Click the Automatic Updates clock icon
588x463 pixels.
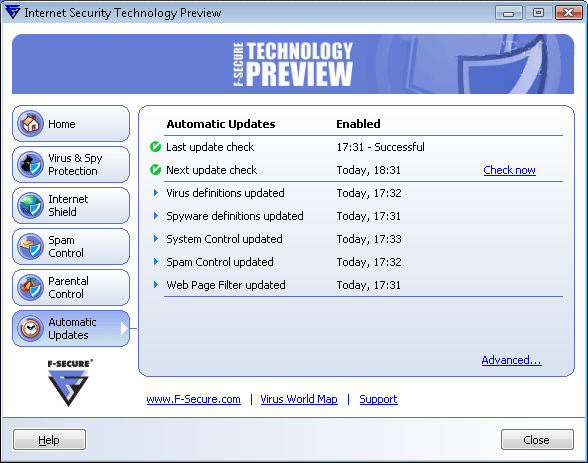(x=30, y=328)
